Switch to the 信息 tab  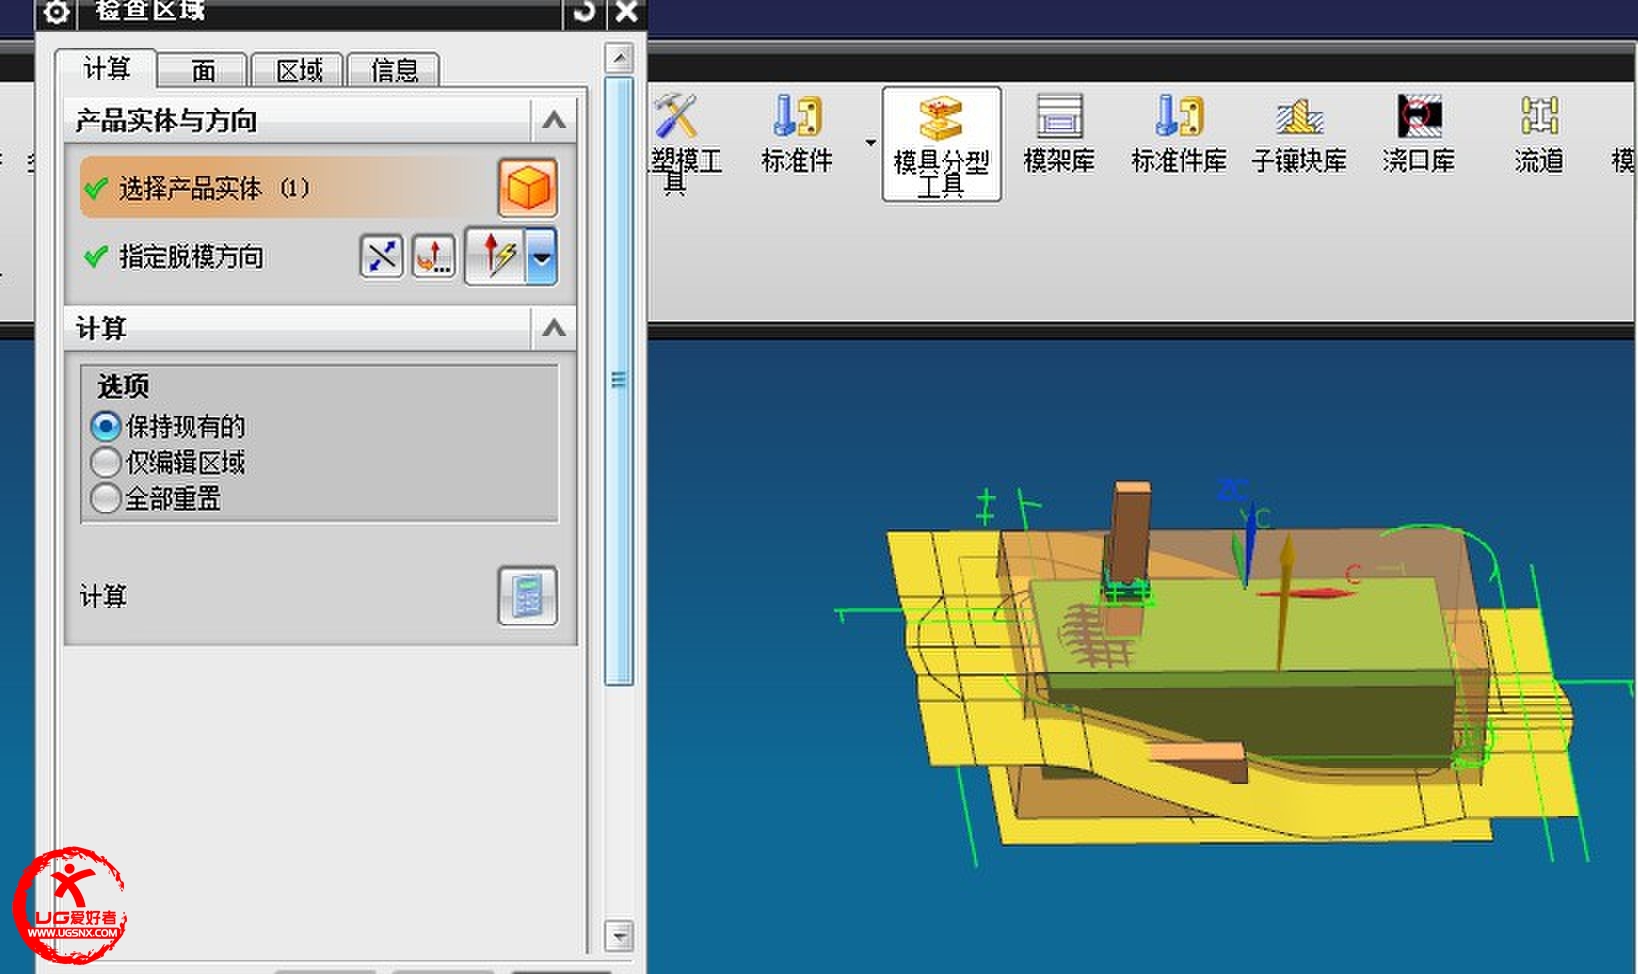coord(394,70)
